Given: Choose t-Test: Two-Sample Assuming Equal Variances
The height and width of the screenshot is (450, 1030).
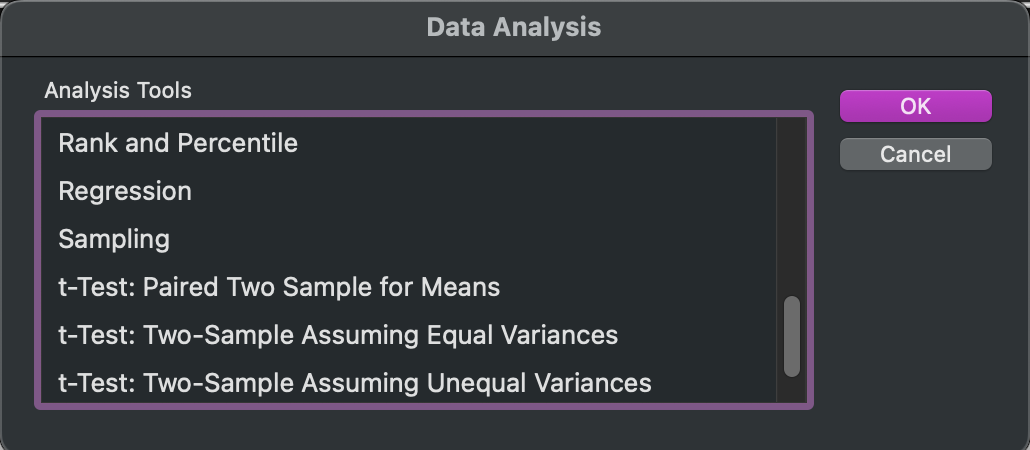Looking at the screenshot, I should click(409, 335).
